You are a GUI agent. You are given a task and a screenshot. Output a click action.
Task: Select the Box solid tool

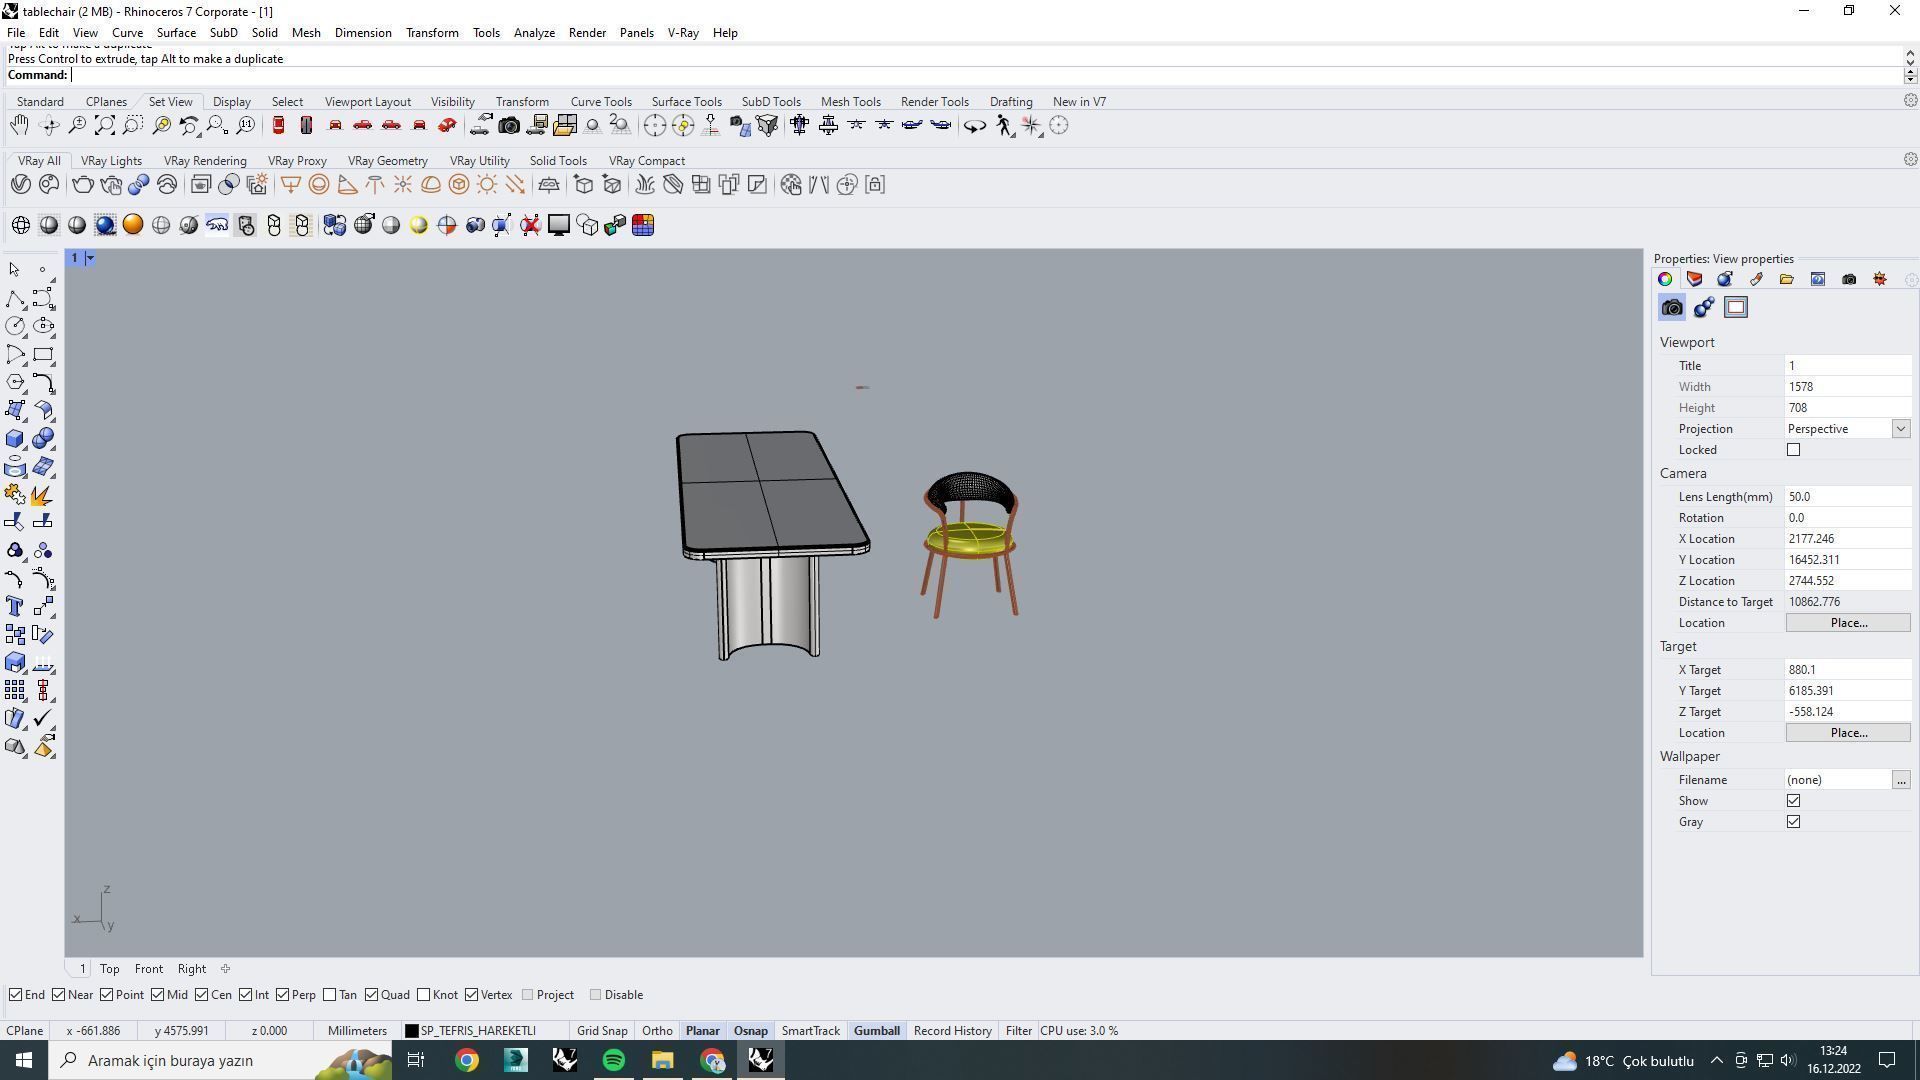point(15,439)
